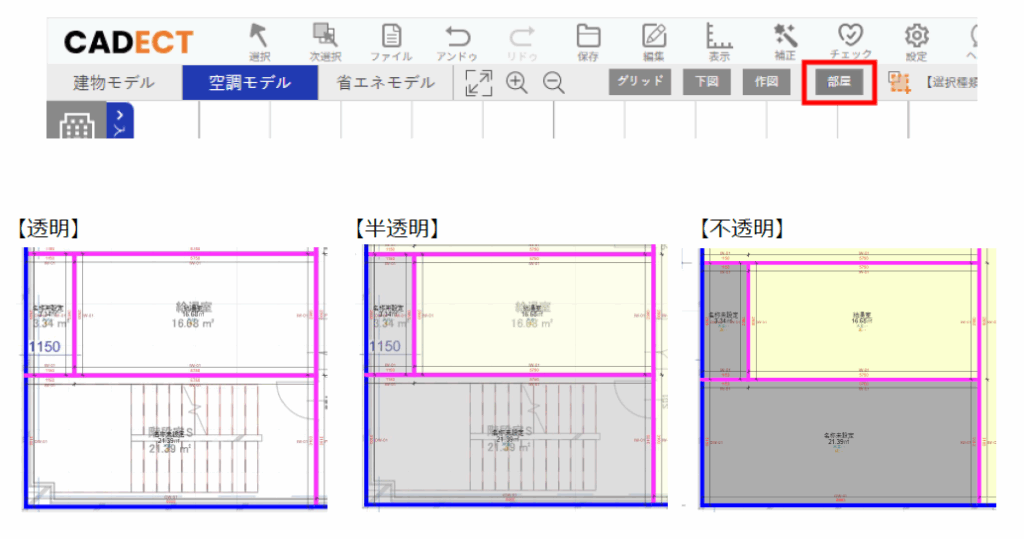Click the fit-to-screen expand arrows icon

(479, 83)
